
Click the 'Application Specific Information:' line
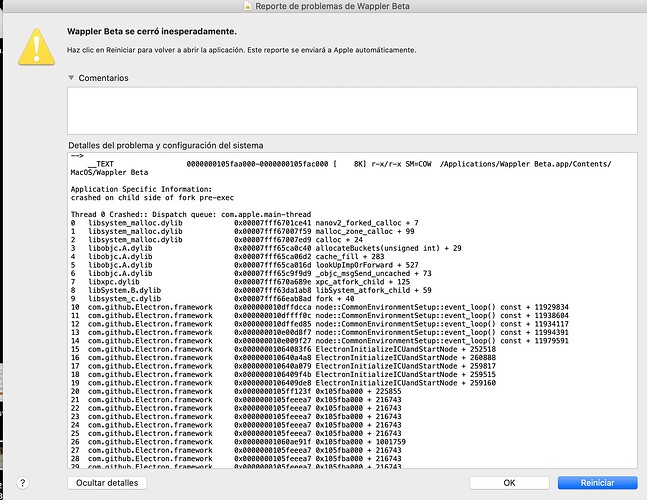pyautogui.click(x=141, y=188)
